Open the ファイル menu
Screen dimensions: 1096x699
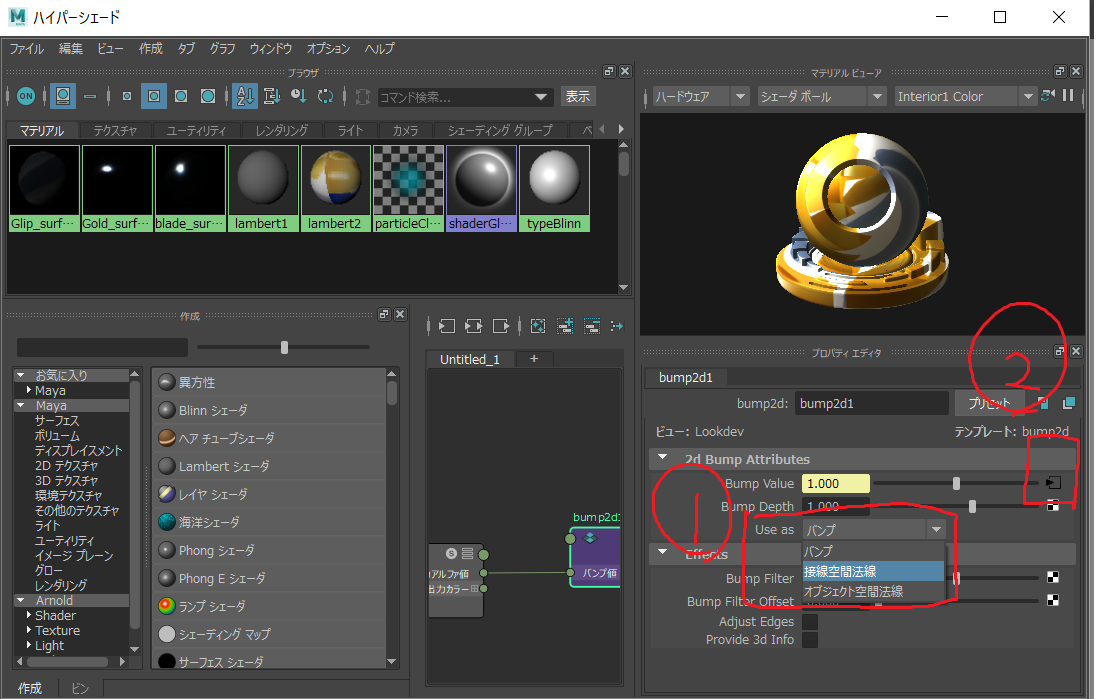[x=27, y=48]
